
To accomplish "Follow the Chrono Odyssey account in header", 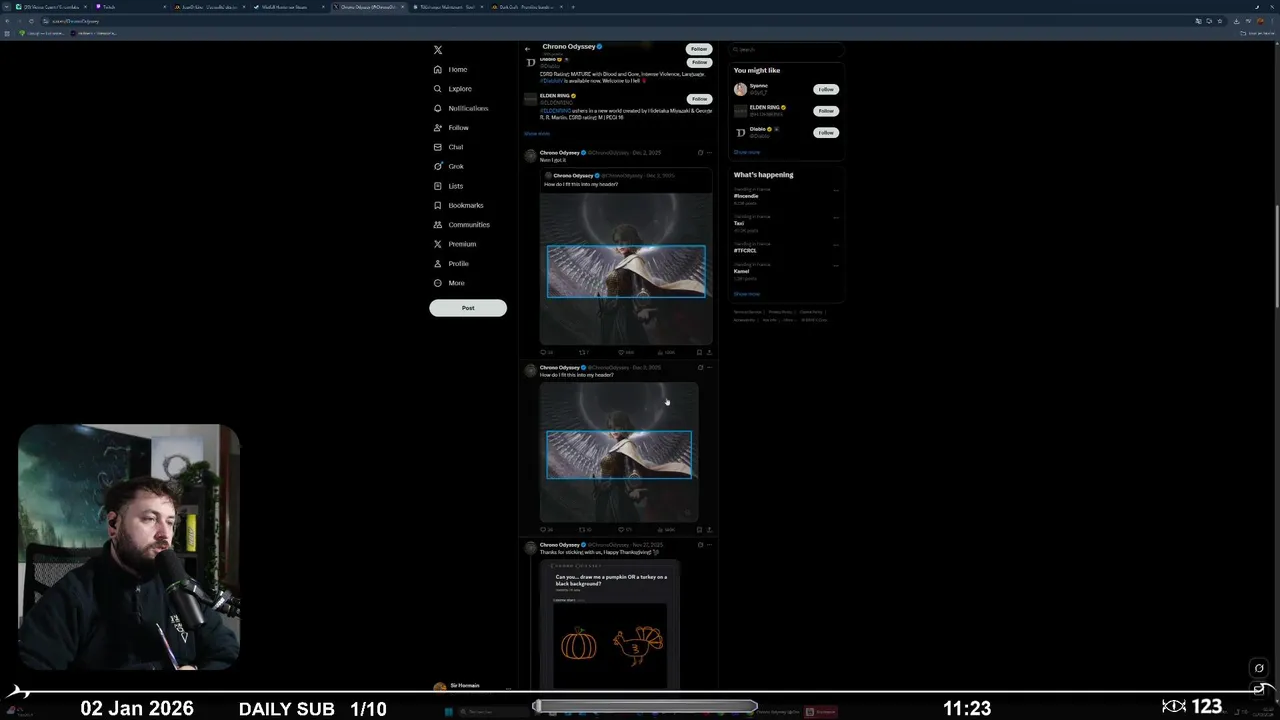I will click(x=699, y=49).
